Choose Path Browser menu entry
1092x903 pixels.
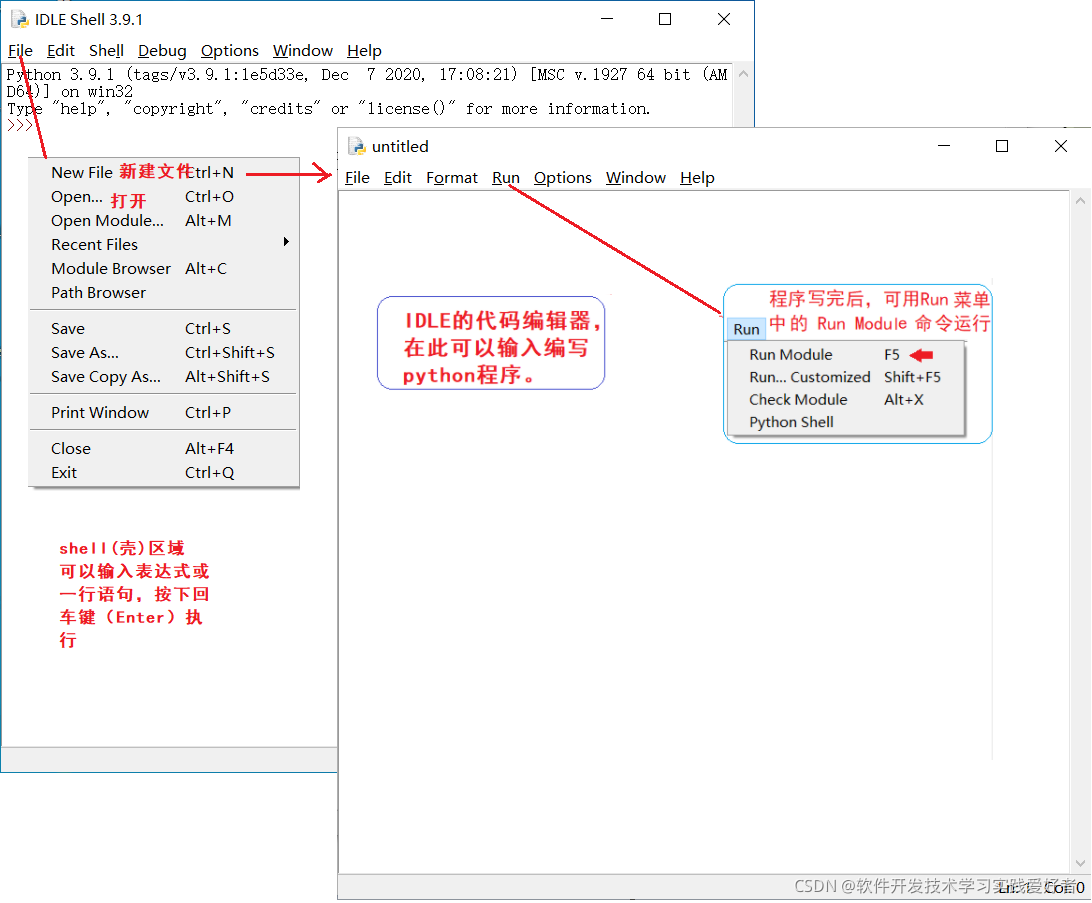click(x=164, y=293)
